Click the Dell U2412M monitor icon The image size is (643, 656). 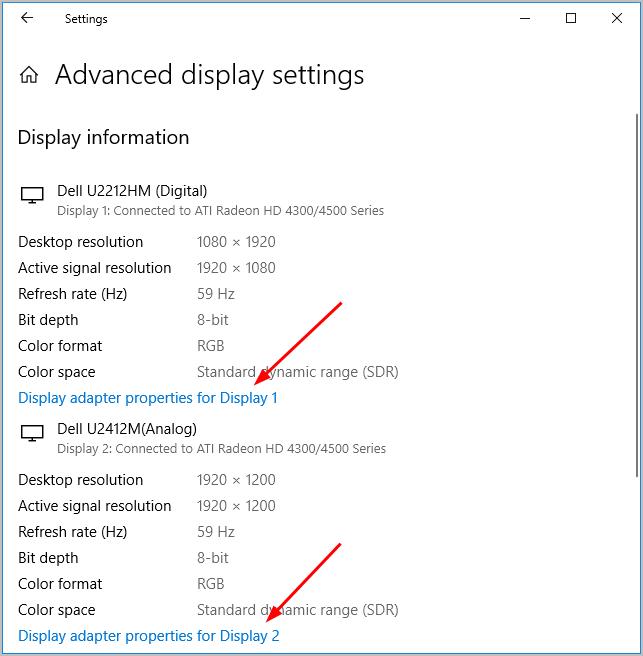click(32, 434)
